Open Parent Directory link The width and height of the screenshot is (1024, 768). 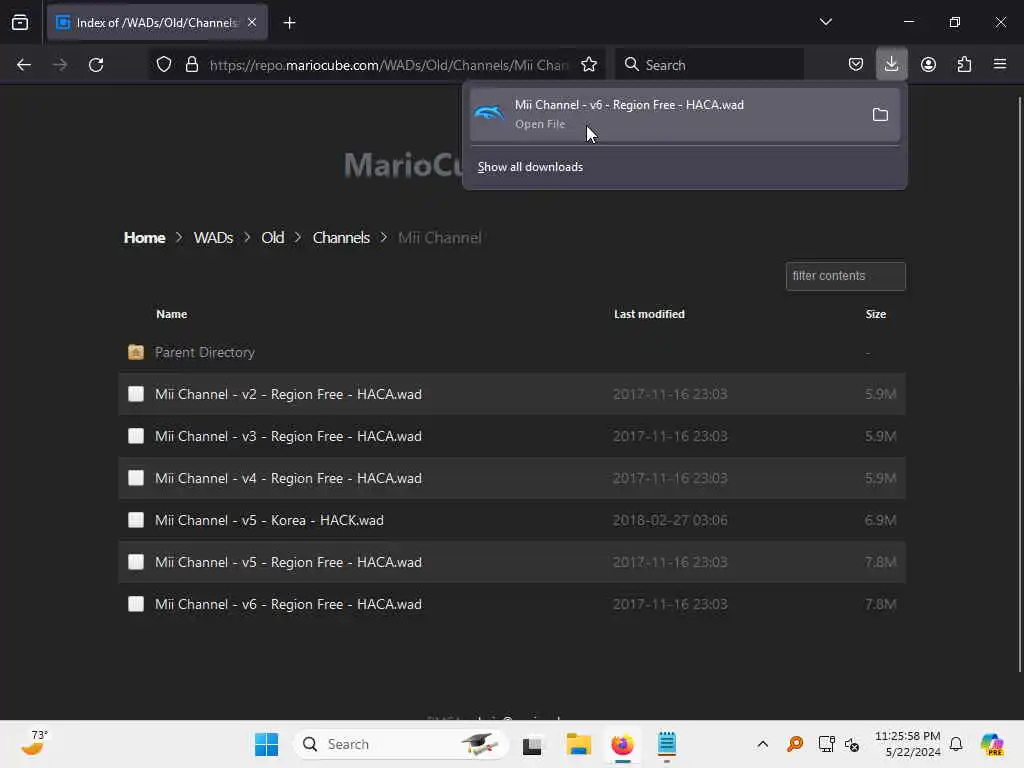[x=204, y=353]
